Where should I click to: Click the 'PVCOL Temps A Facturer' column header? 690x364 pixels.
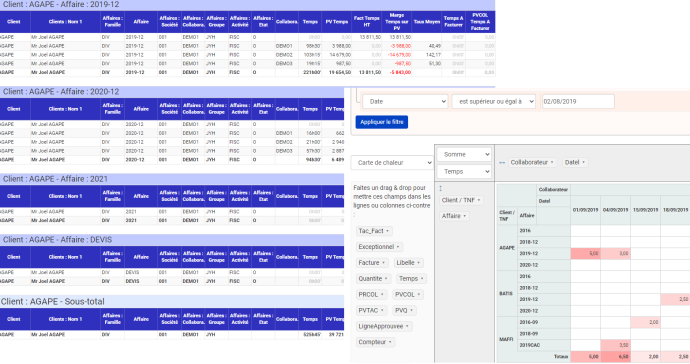[x=480, y=22]
